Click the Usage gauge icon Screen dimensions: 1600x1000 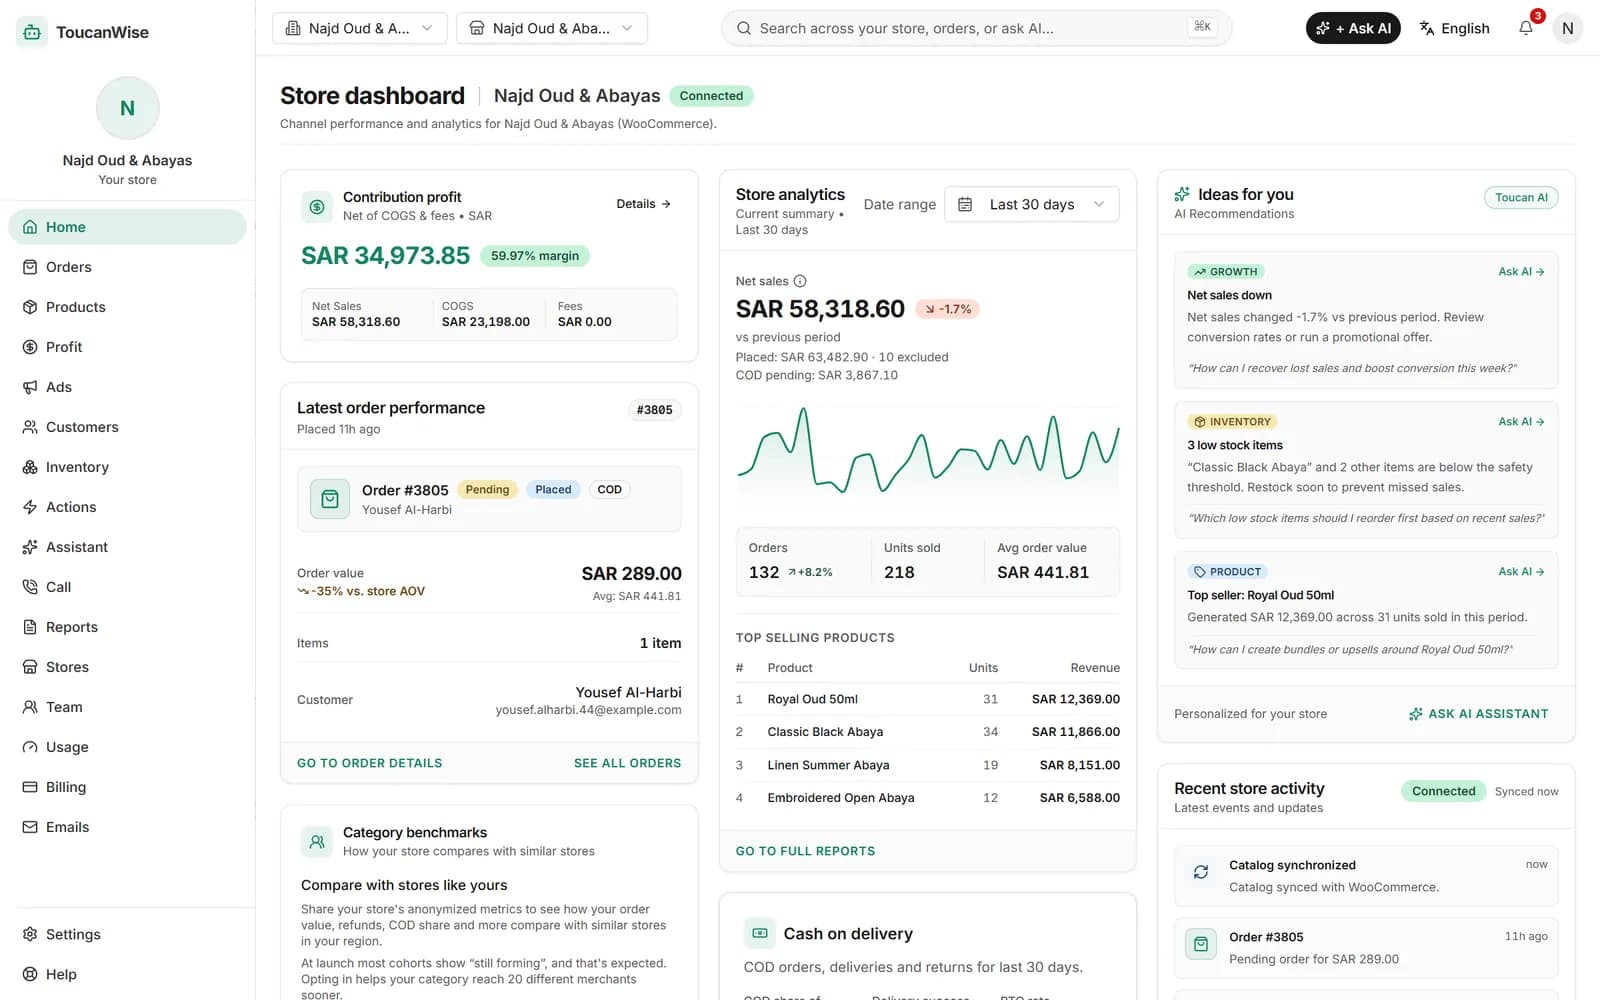click(30, 747)
